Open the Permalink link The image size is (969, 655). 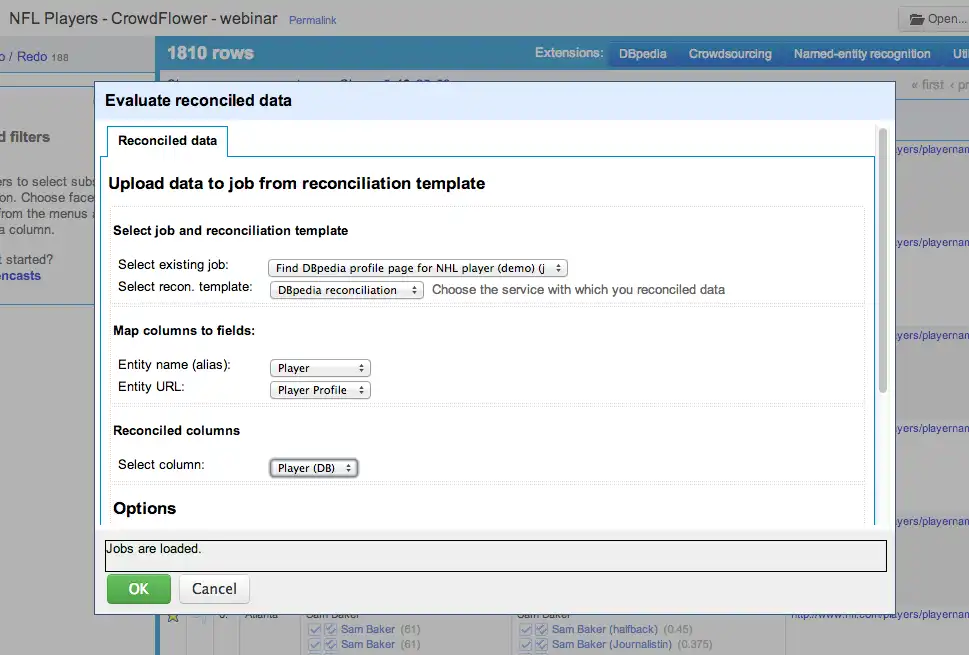(x=313, y=20)
